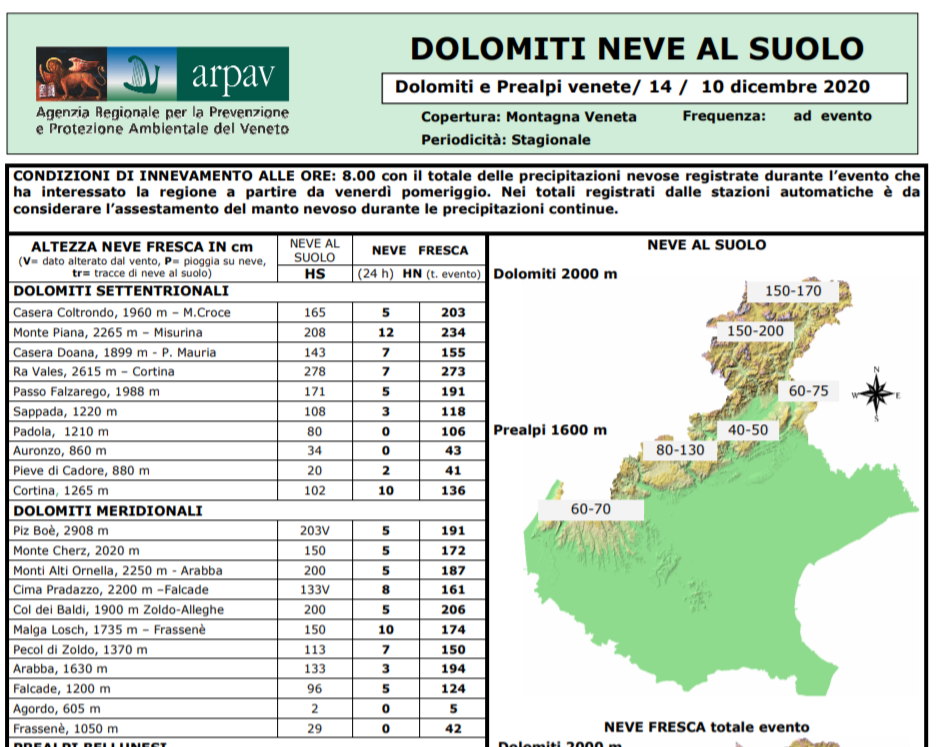Select the Casera Coltrondo, 1960 m station name
Image resolution: width=946 pixels, height=747 pixels.
click(121, 313)
